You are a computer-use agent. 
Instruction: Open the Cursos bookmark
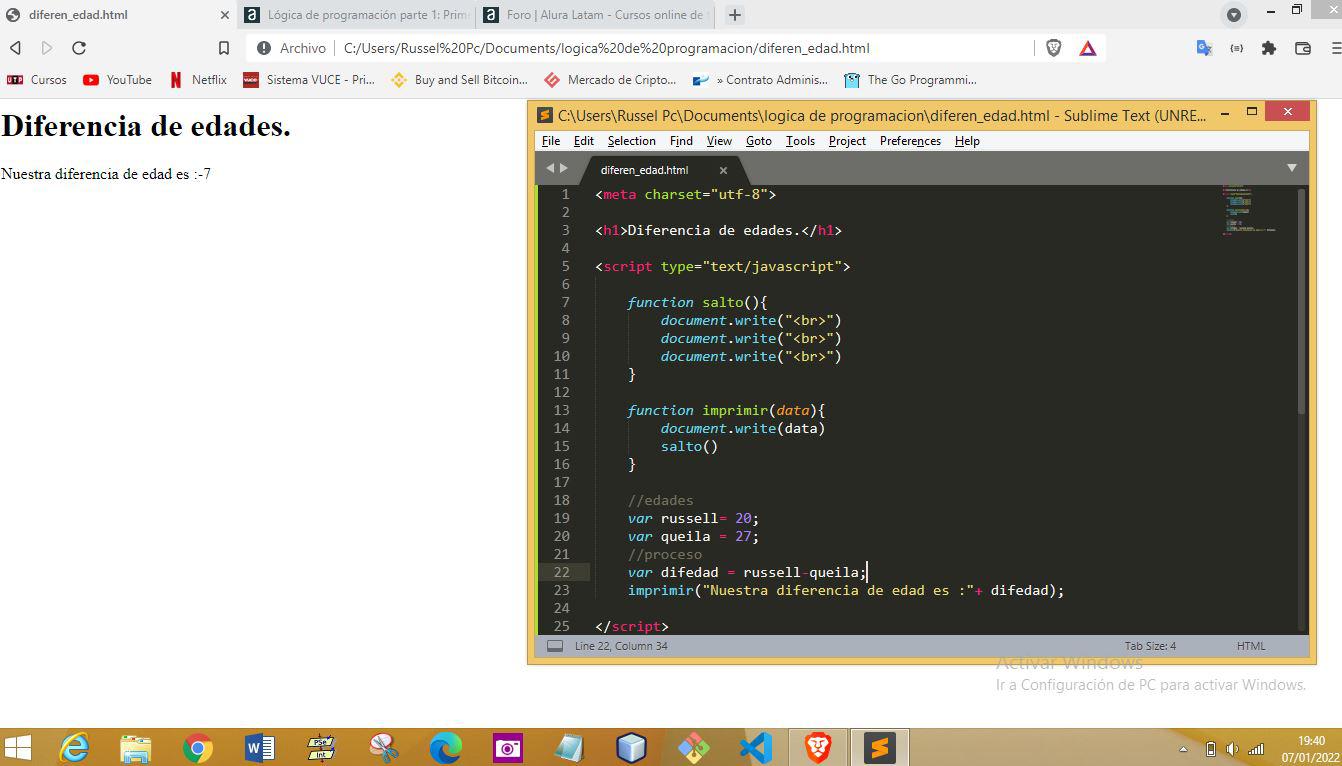click(x=37, y=80)
